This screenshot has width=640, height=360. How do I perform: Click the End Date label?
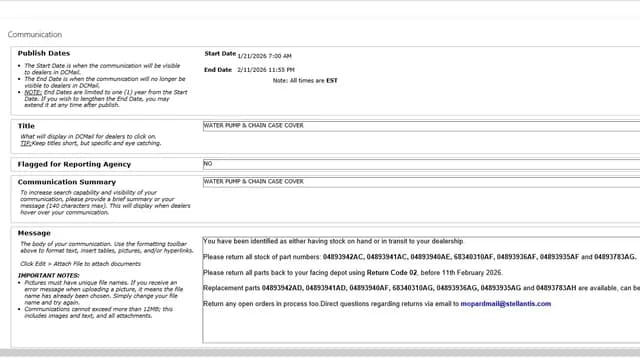tap(218, 70)
